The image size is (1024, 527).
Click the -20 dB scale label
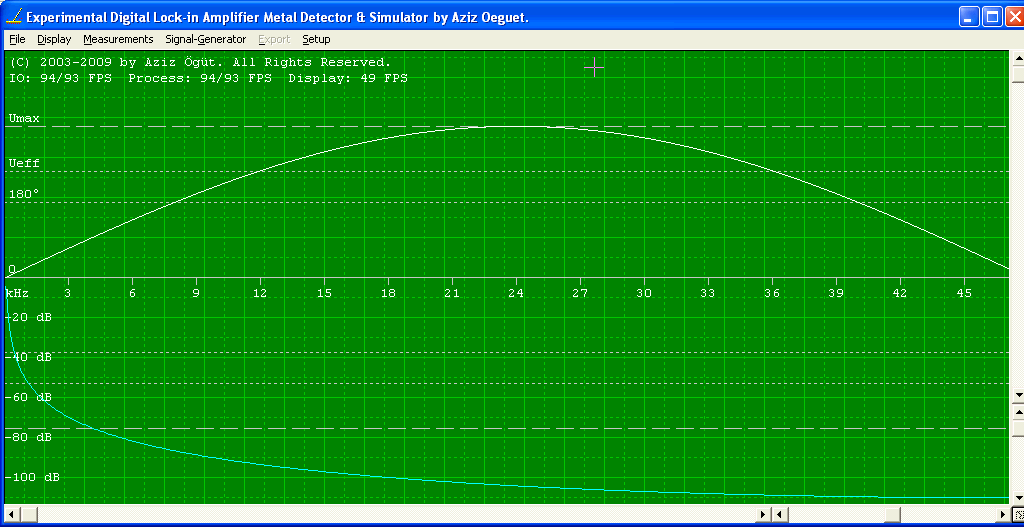point(29,317)
